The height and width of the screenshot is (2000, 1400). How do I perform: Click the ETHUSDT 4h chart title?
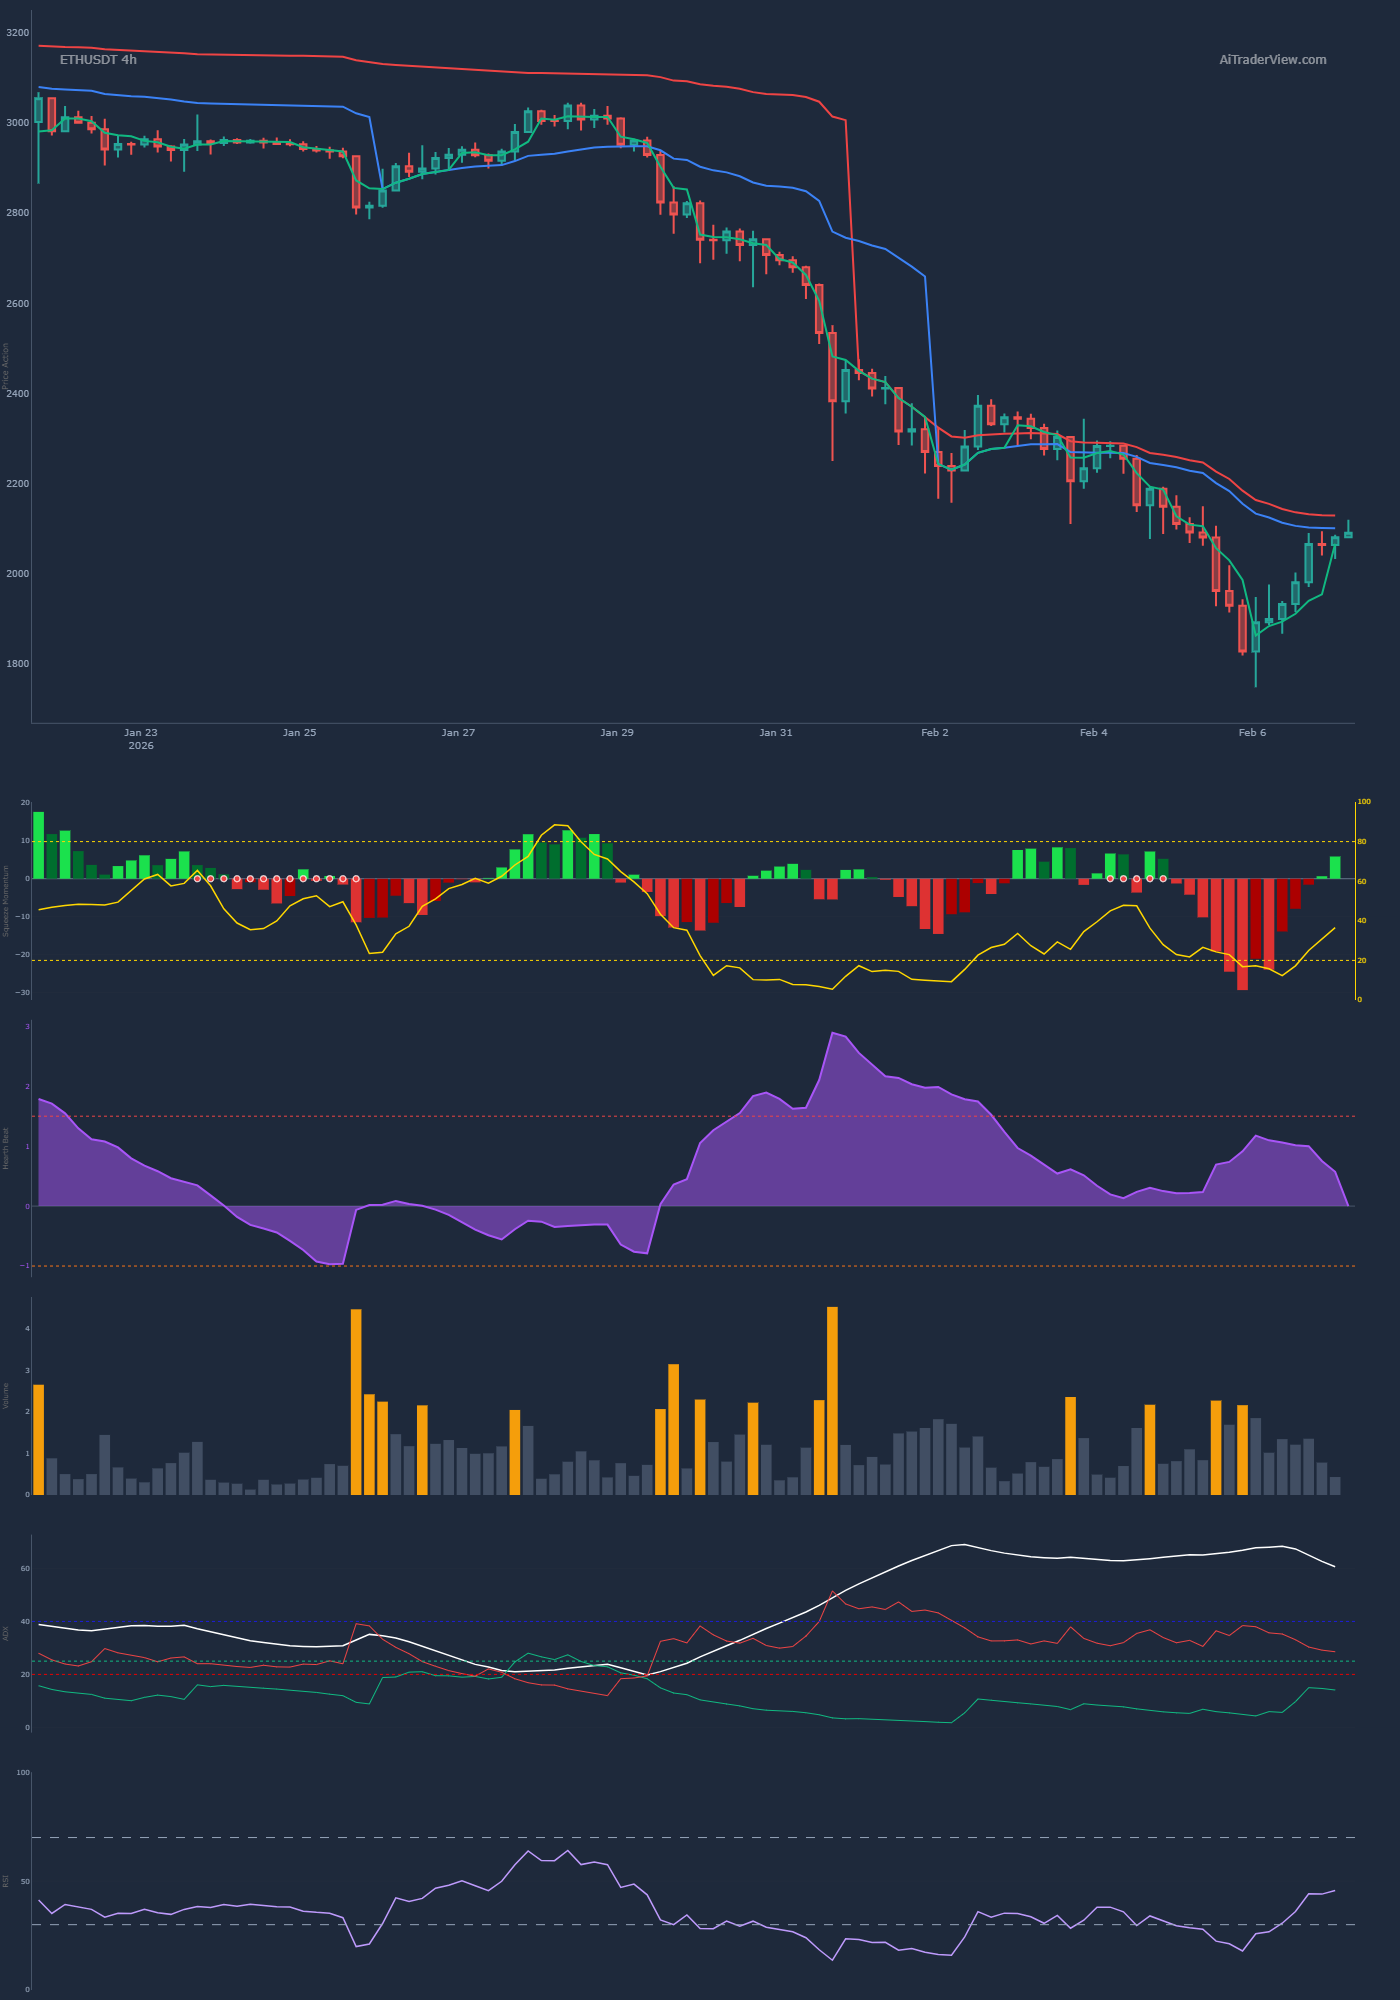tap(98, 60)
